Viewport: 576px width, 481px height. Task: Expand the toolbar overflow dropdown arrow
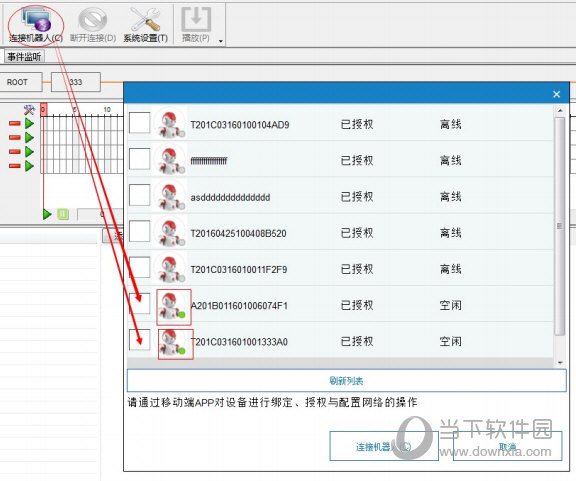(221, 41)
